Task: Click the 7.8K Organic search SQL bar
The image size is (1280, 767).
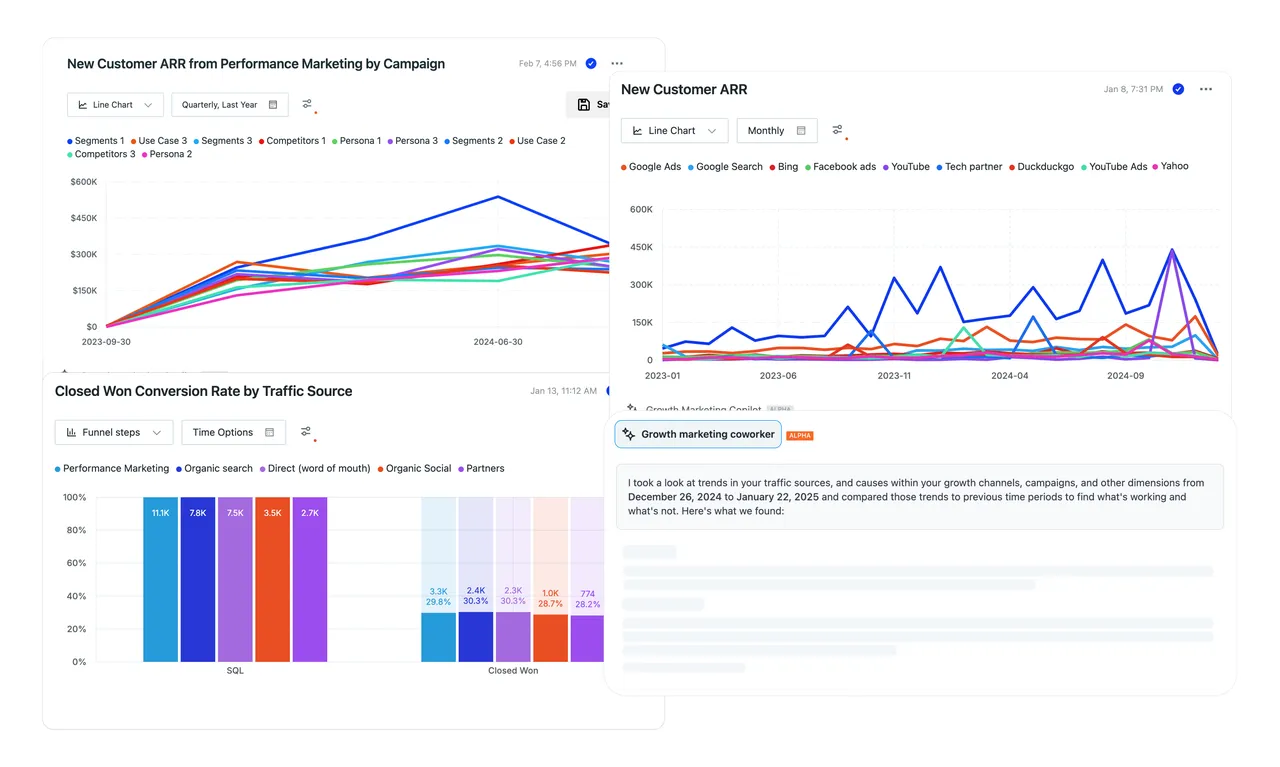Action: tap(198, 579)
